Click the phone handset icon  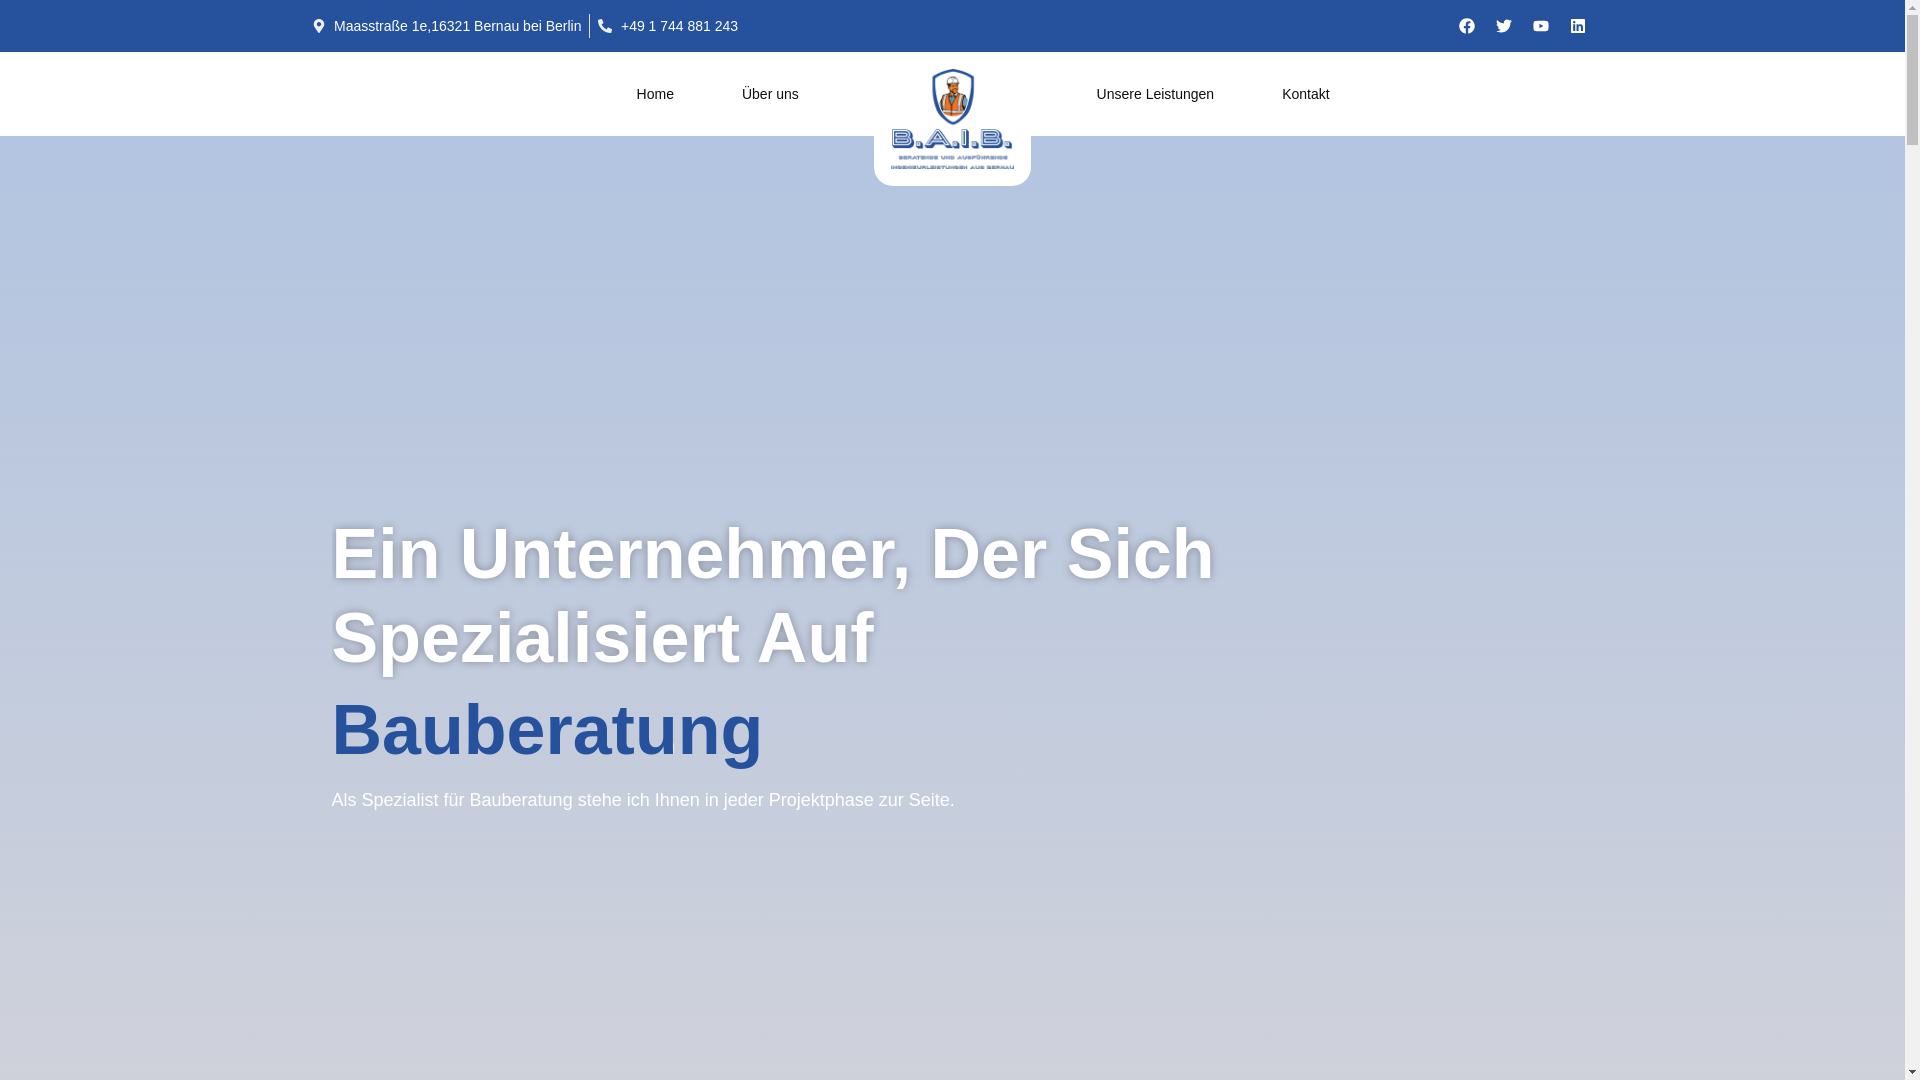(x=605, y=26)
